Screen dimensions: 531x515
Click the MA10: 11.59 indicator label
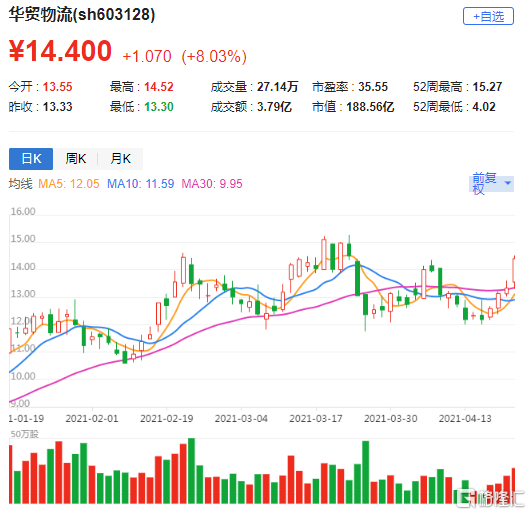(141, 184)
